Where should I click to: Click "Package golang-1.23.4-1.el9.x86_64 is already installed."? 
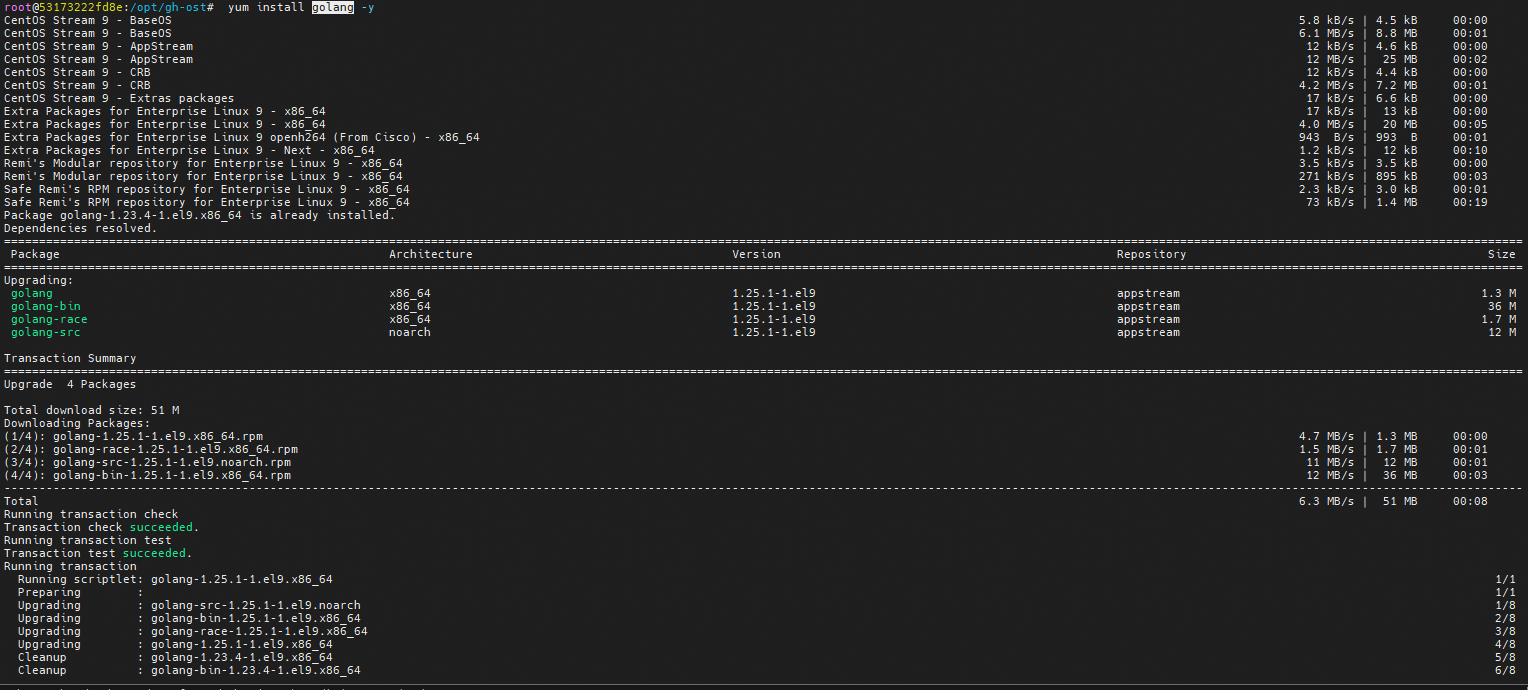tap(200, 215)
